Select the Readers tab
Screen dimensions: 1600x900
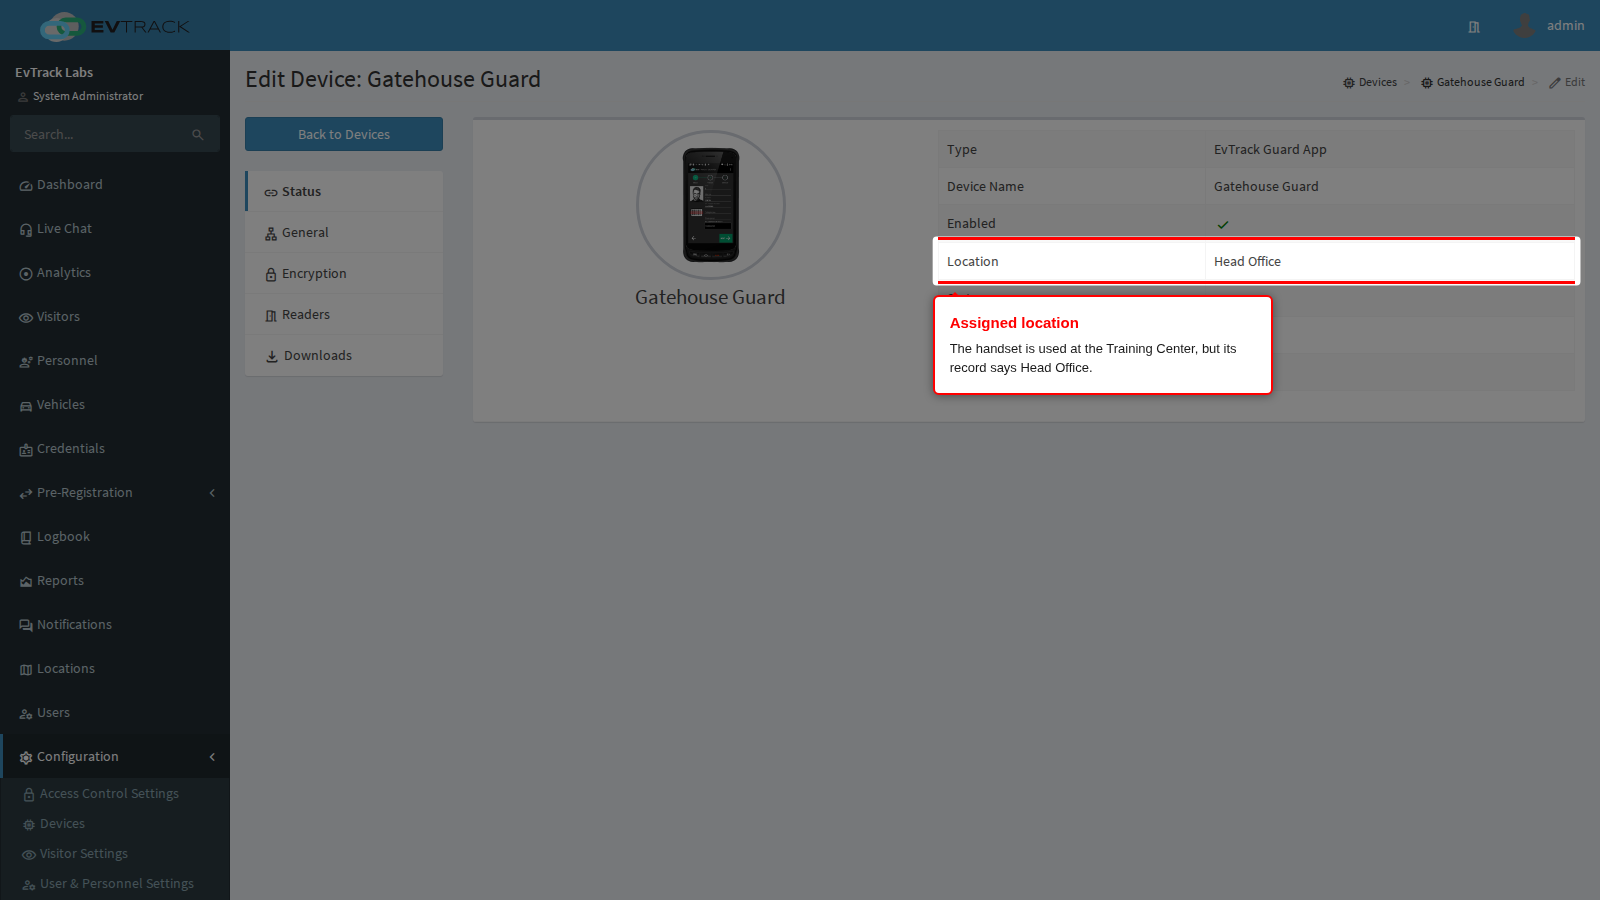(x=344, y=315)
